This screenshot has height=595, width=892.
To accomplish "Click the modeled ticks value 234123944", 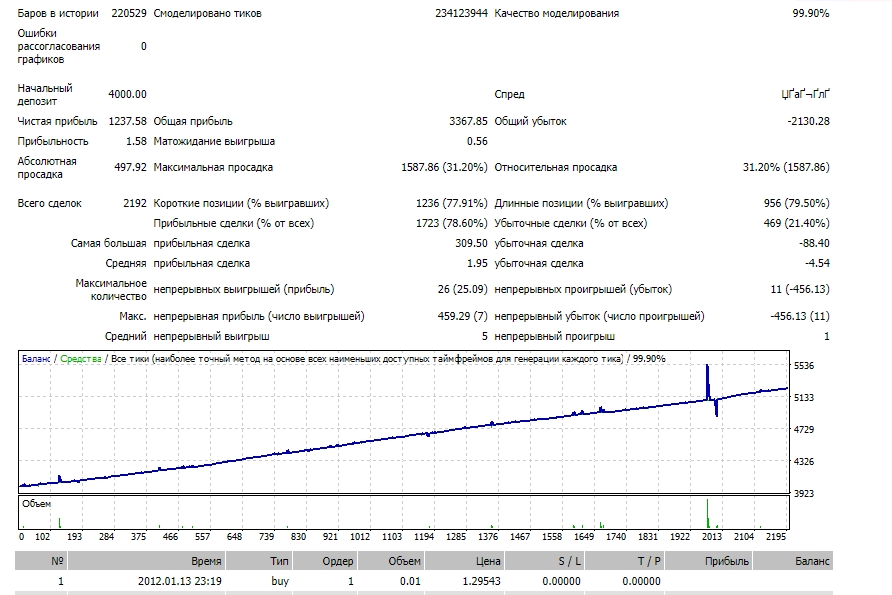I will (x=461, y=13).
